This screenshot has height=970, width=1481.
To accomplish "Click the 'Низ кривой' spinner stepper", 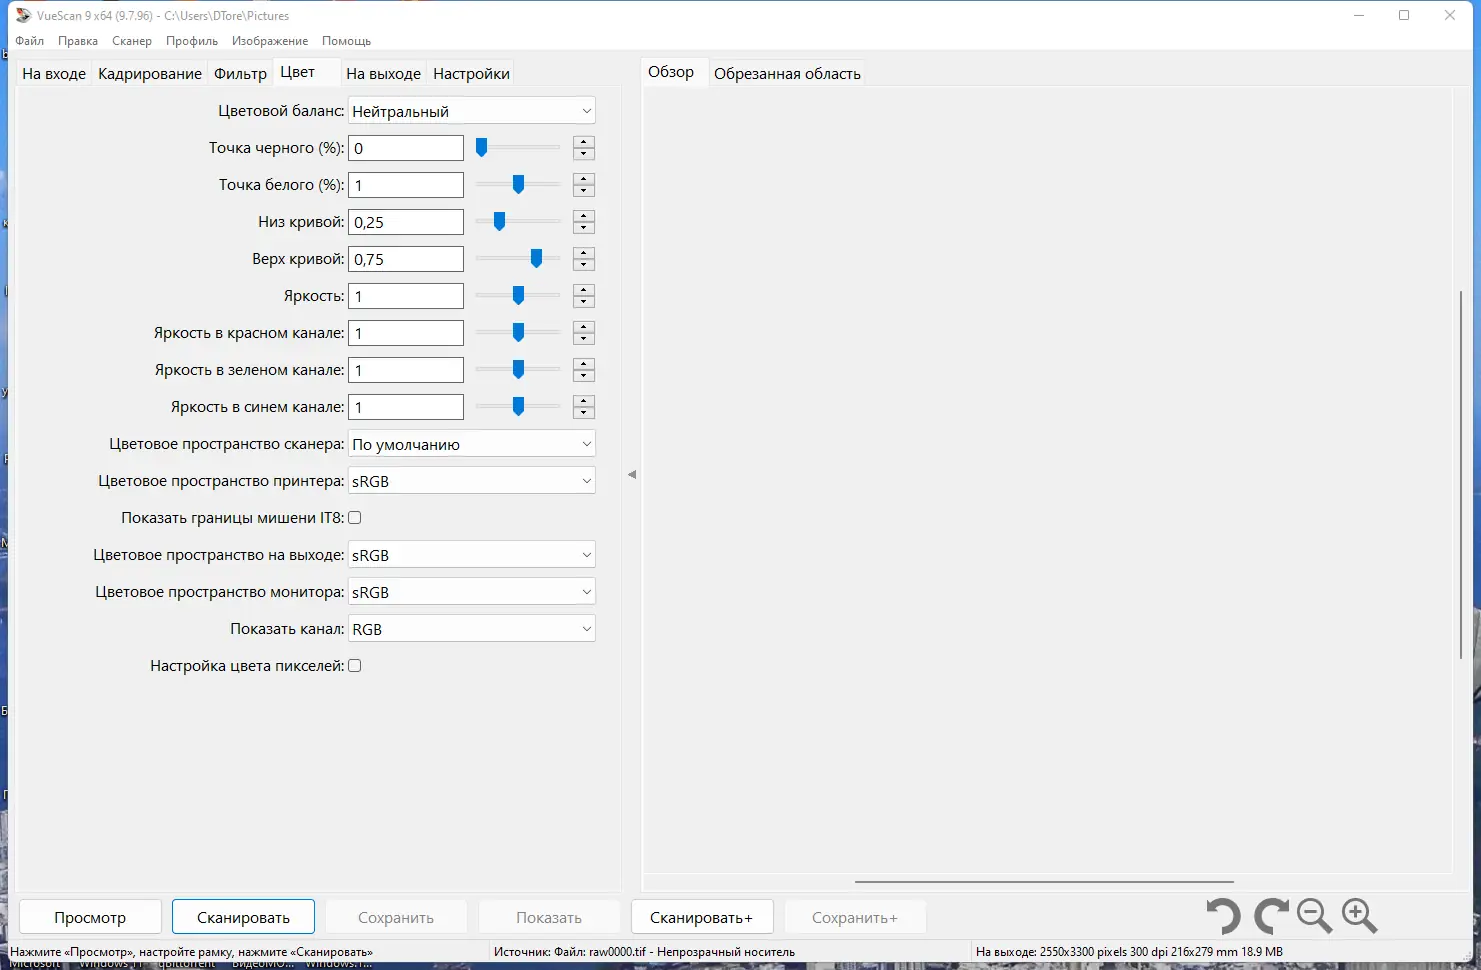I will (584, 222).
